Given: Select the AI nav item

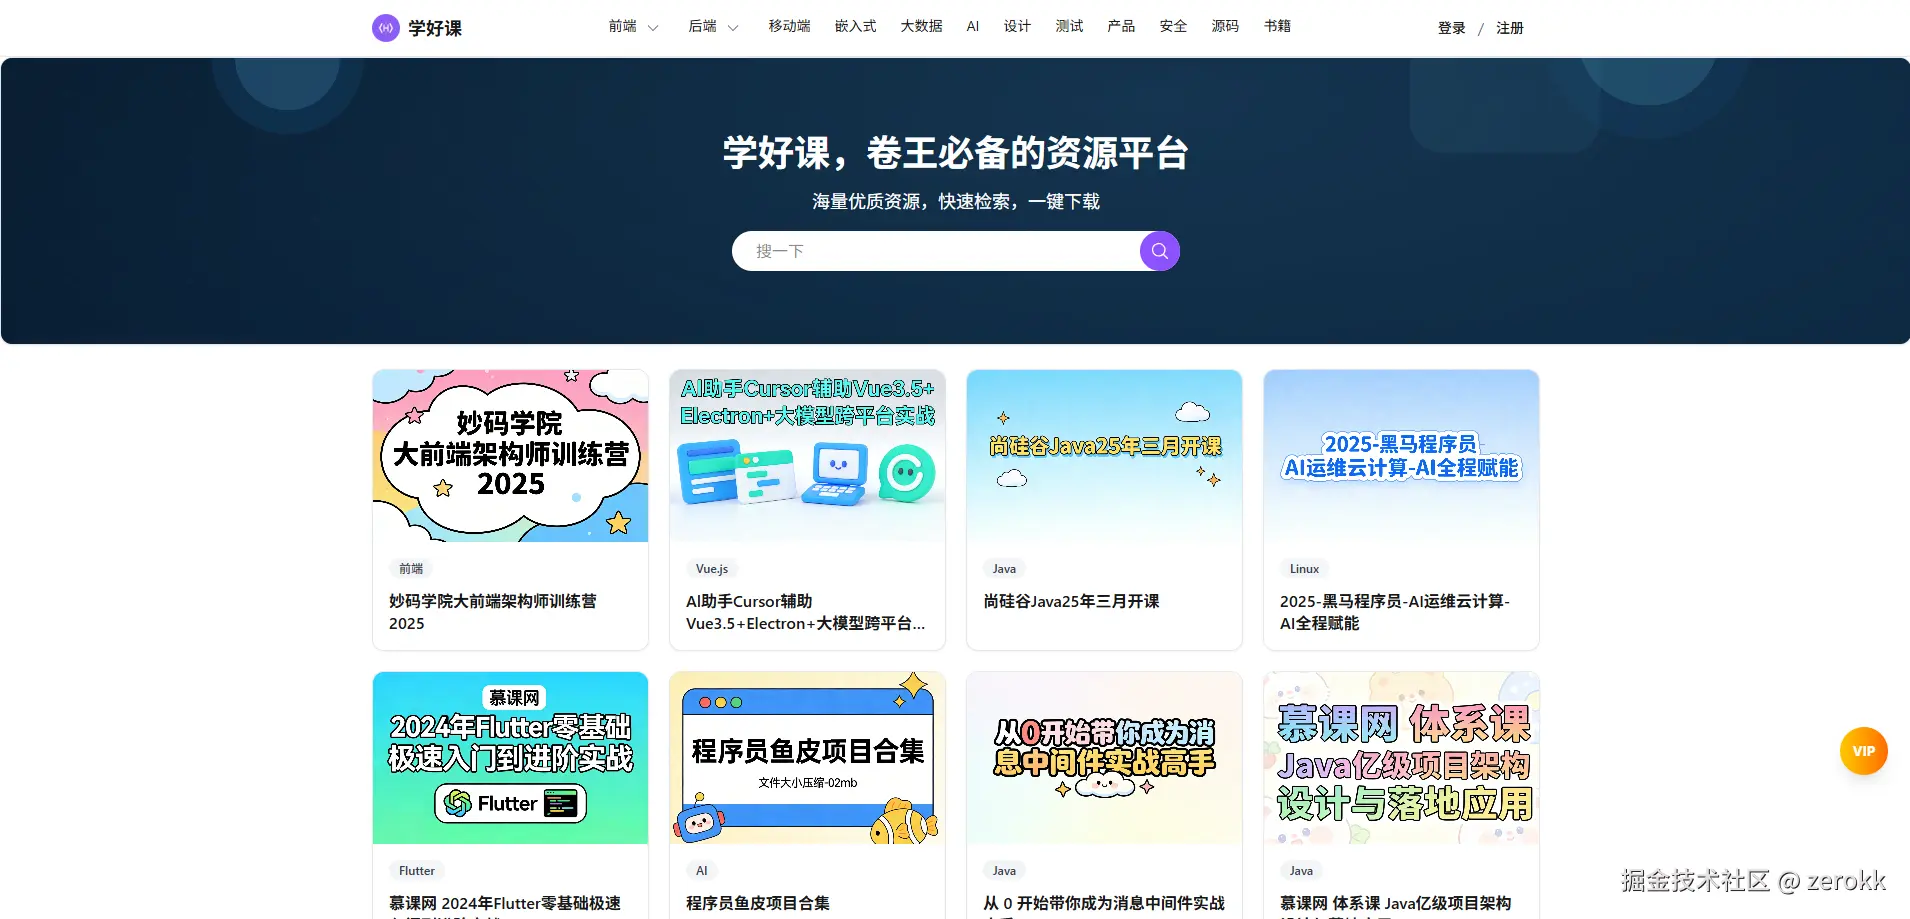Looking at the screenshot, I should coord(973,26).
